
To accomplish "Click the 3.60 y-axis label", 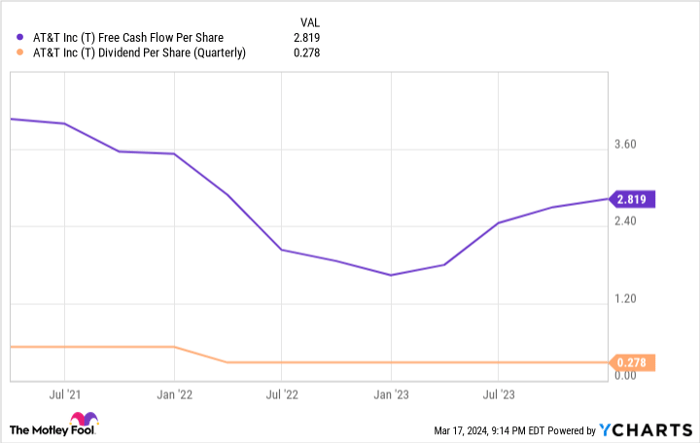I will tap(626, 145).
